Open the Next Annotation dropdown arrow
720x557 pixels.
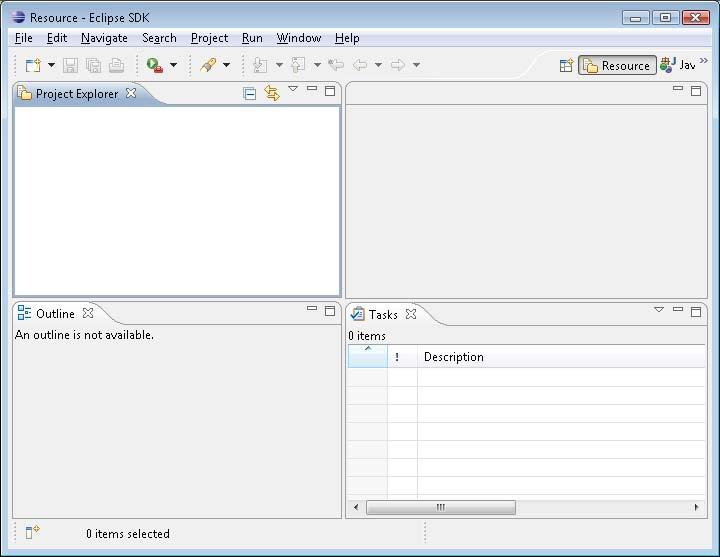pos(279,65)
